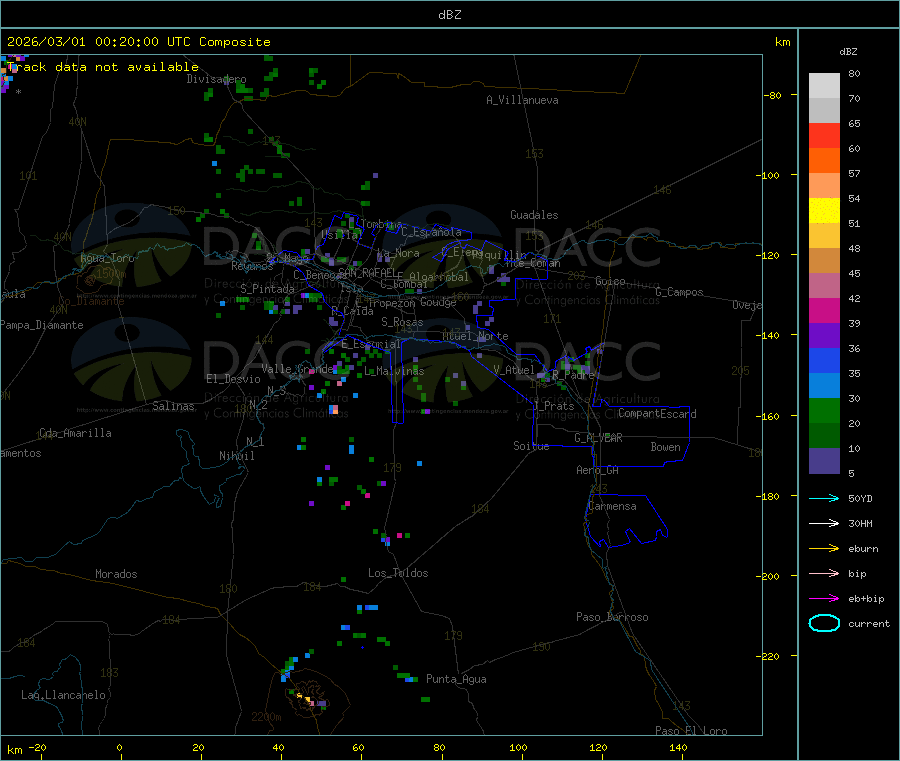Click the 'Track data not available' message

103,67
